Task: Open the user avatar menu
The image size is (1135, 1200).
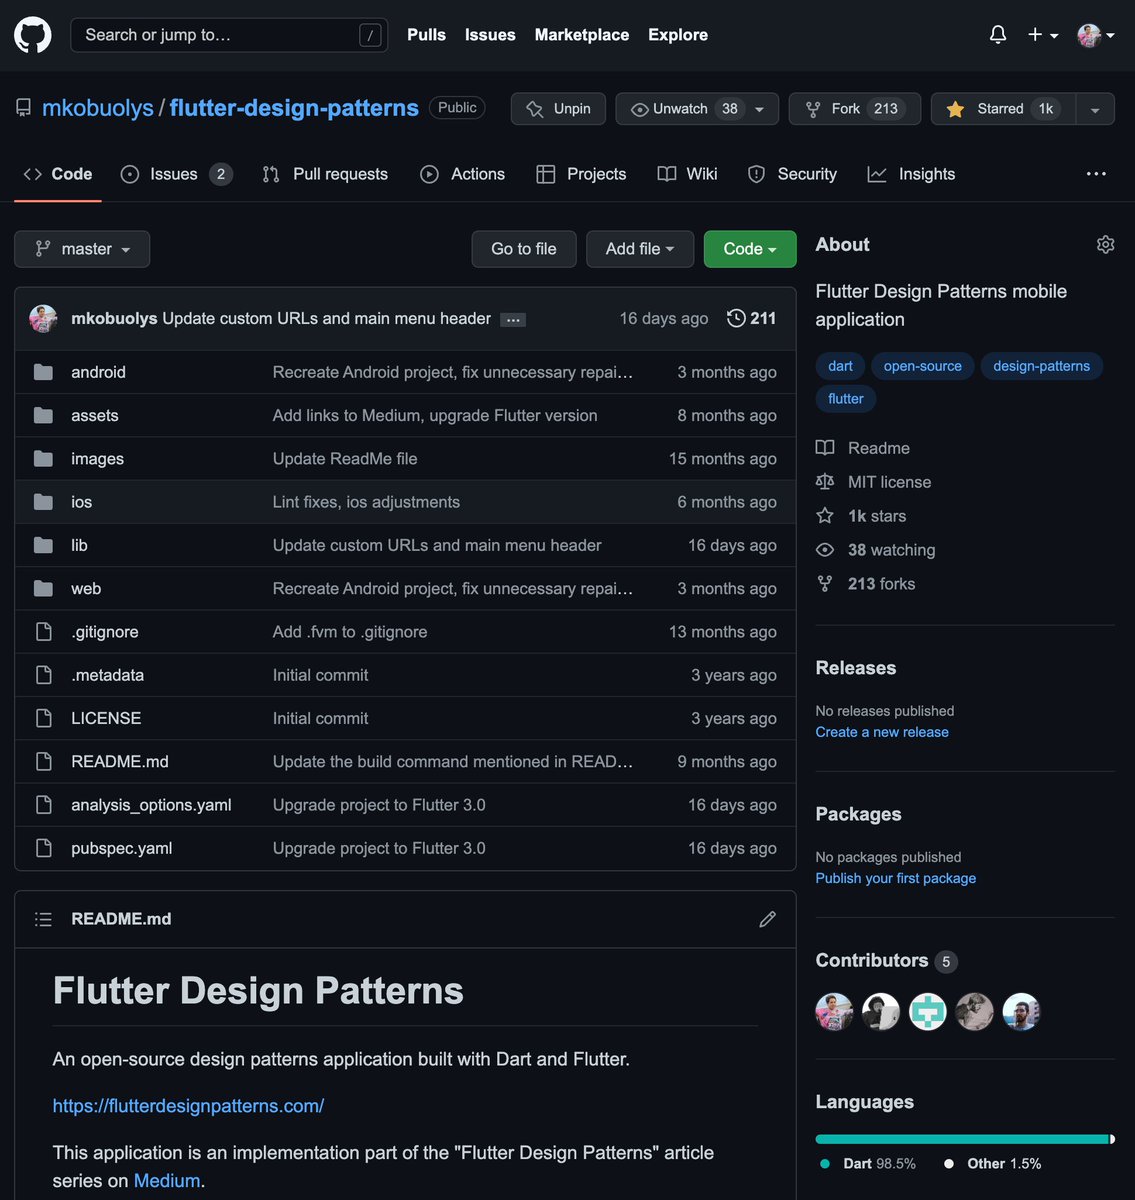Action: (x=1095, y=35)
